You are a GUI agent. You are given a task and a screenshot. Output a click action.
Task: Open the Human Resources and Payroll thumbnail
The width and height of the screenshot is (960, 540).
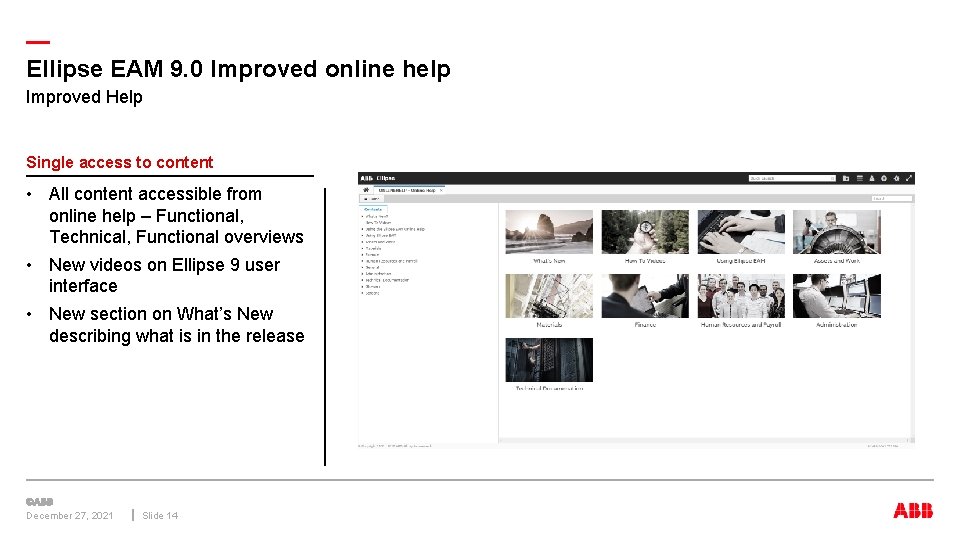click(x=741, y=296)
